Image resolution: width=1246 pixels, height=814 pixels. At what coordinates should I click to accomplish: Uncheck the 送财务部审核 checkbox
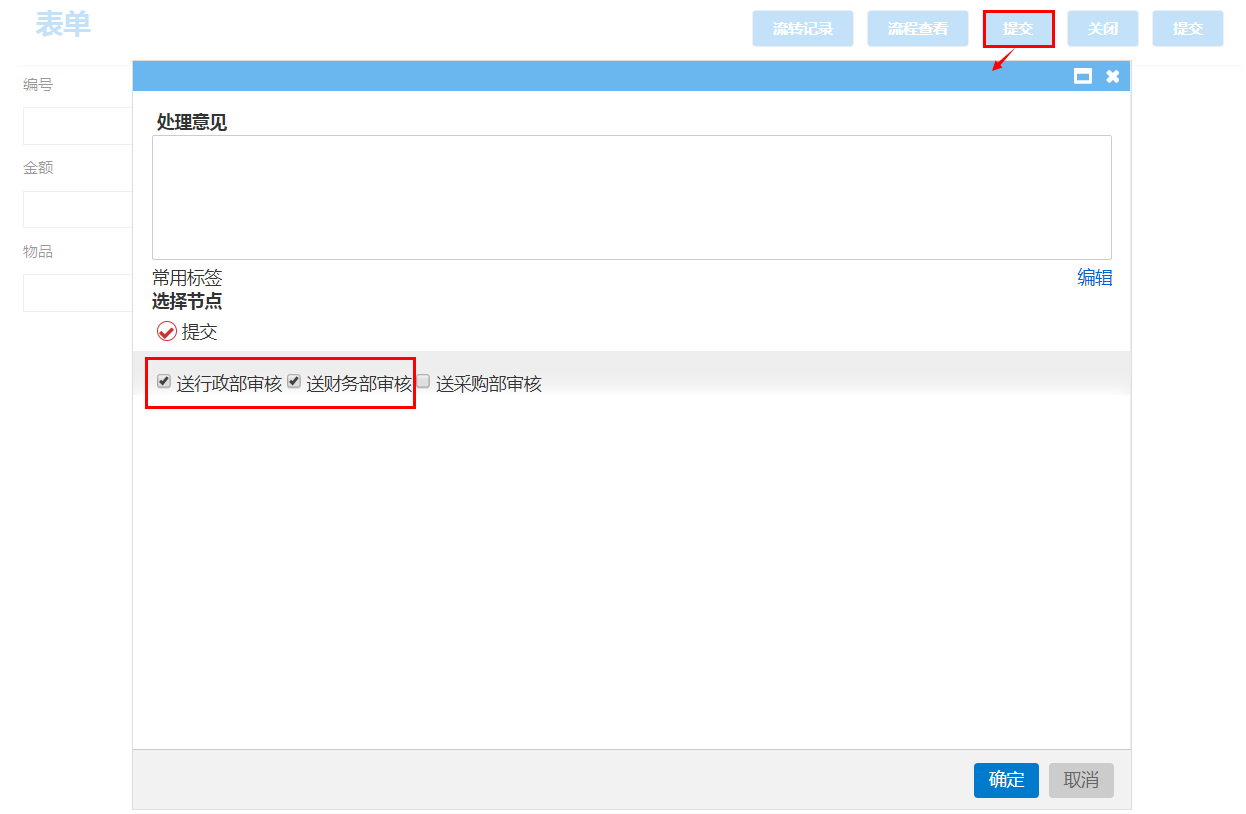click(294, 381)
